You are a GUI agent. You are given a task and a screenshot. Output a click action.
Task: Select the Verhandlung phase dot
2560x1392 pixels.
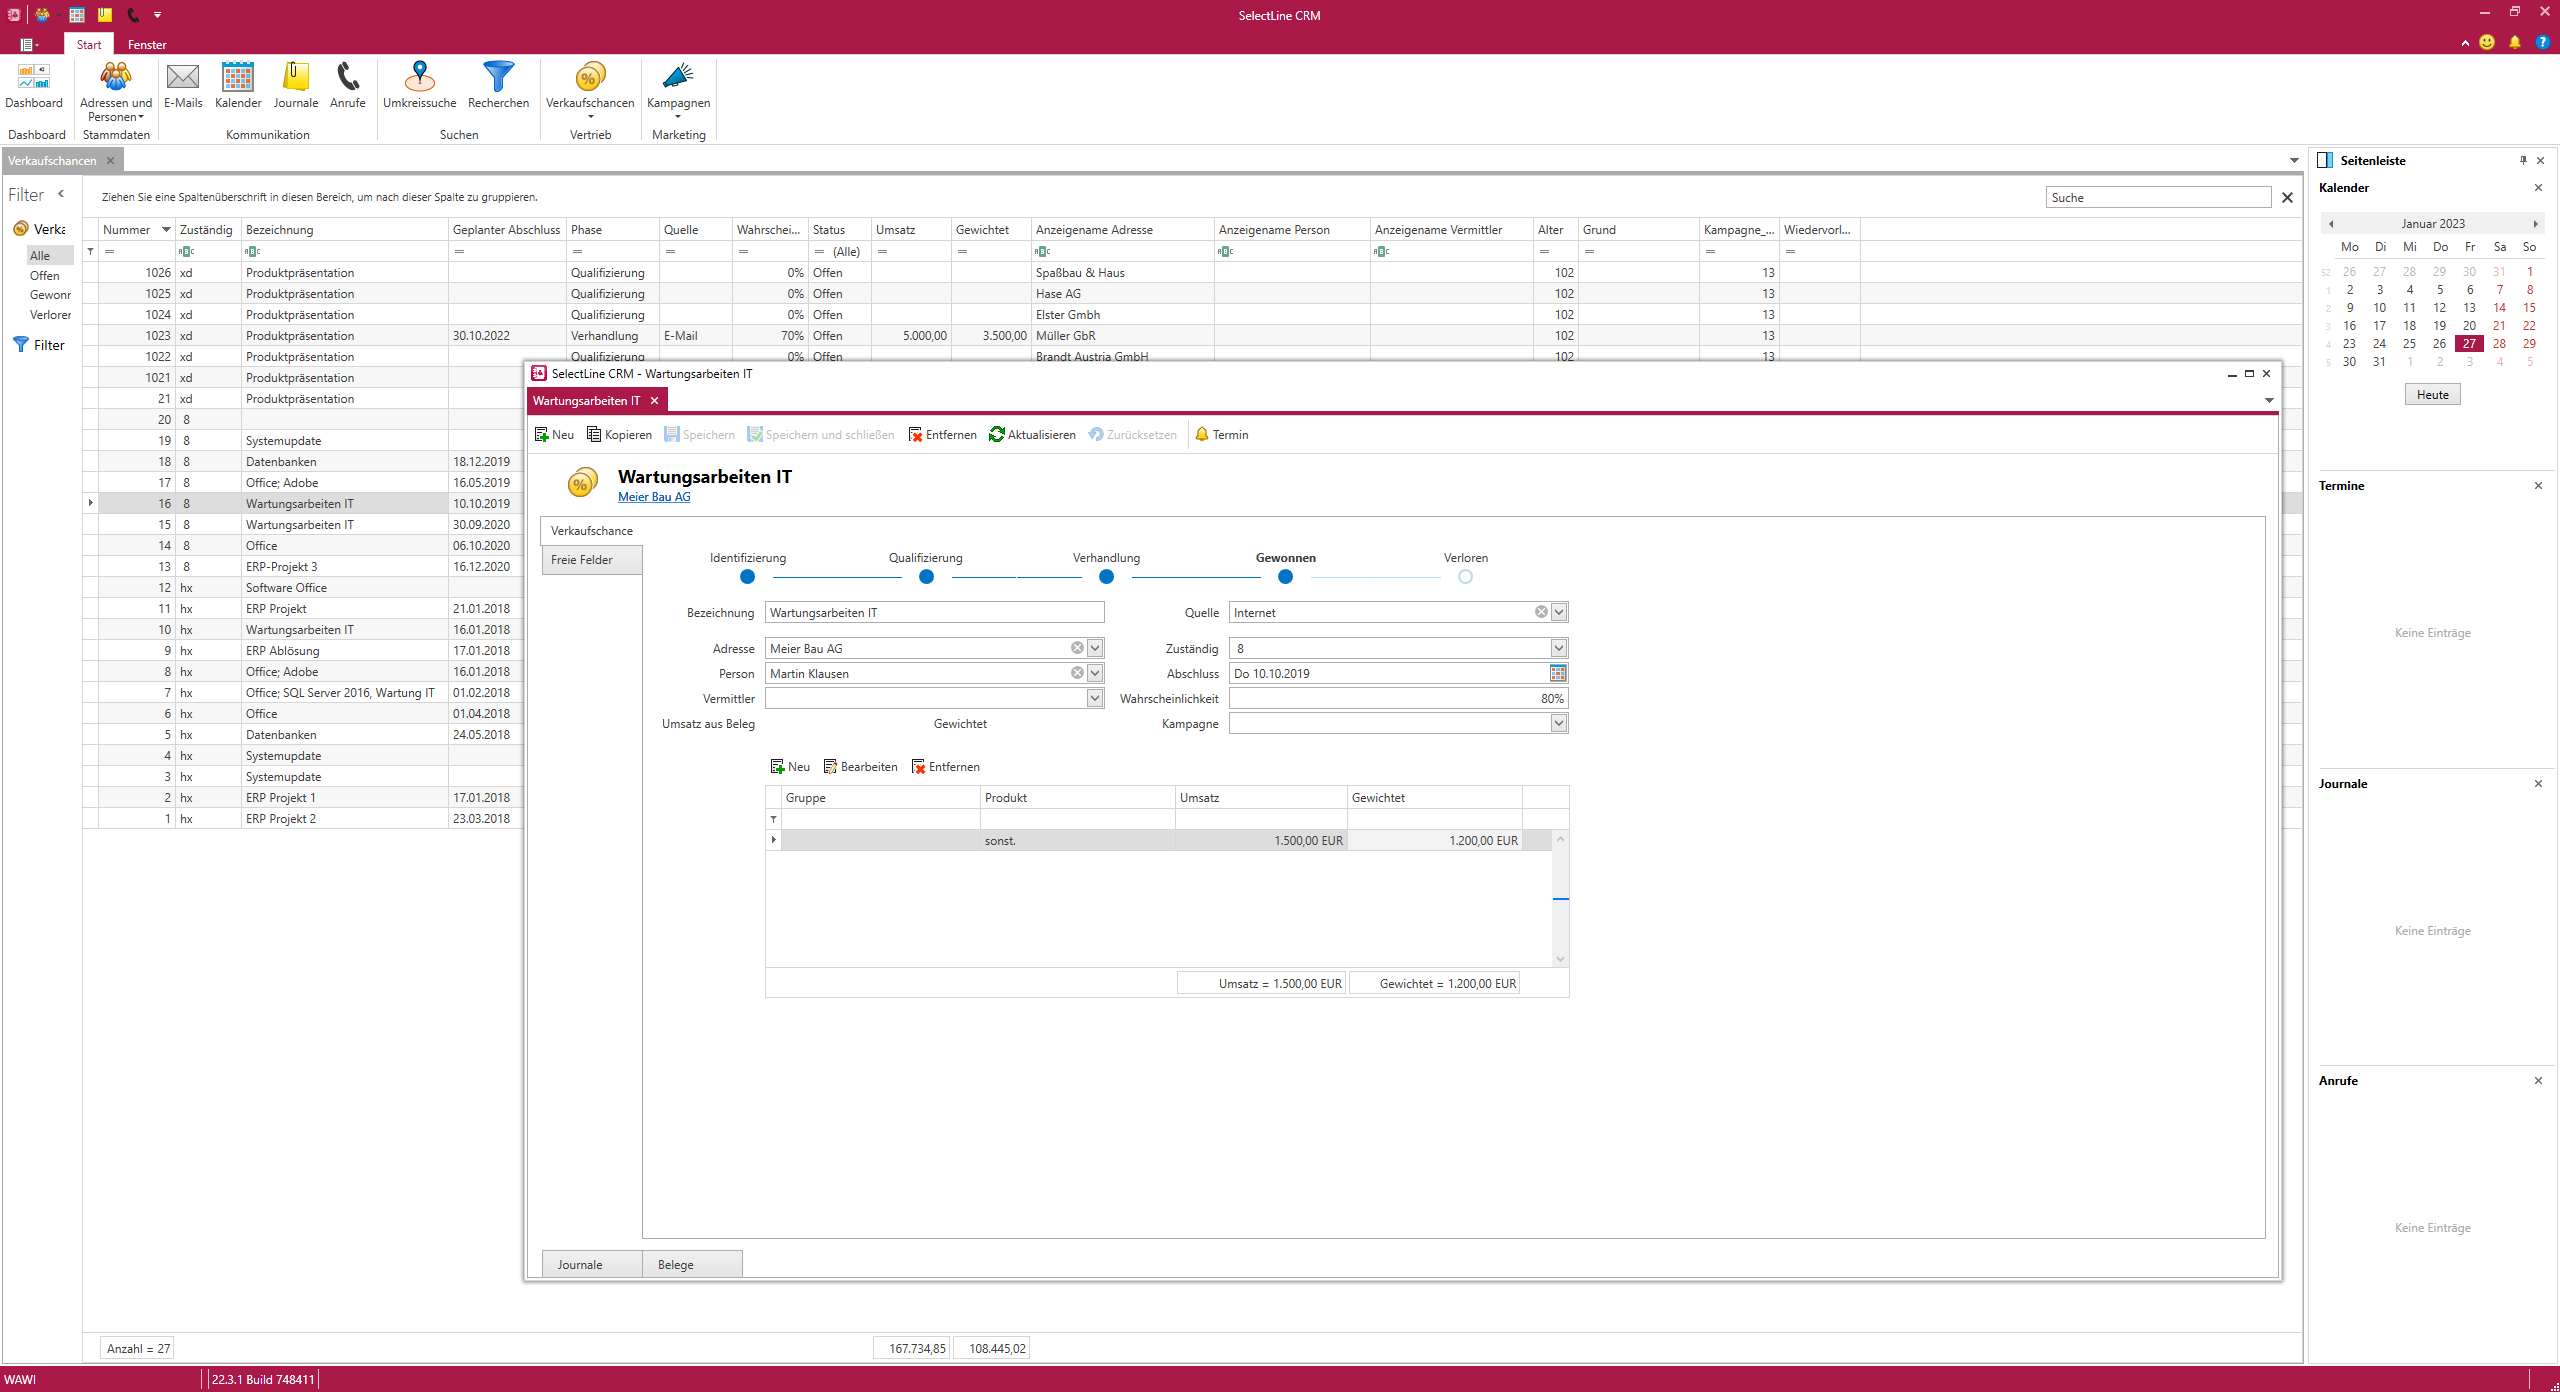(x=1106, y=577)
